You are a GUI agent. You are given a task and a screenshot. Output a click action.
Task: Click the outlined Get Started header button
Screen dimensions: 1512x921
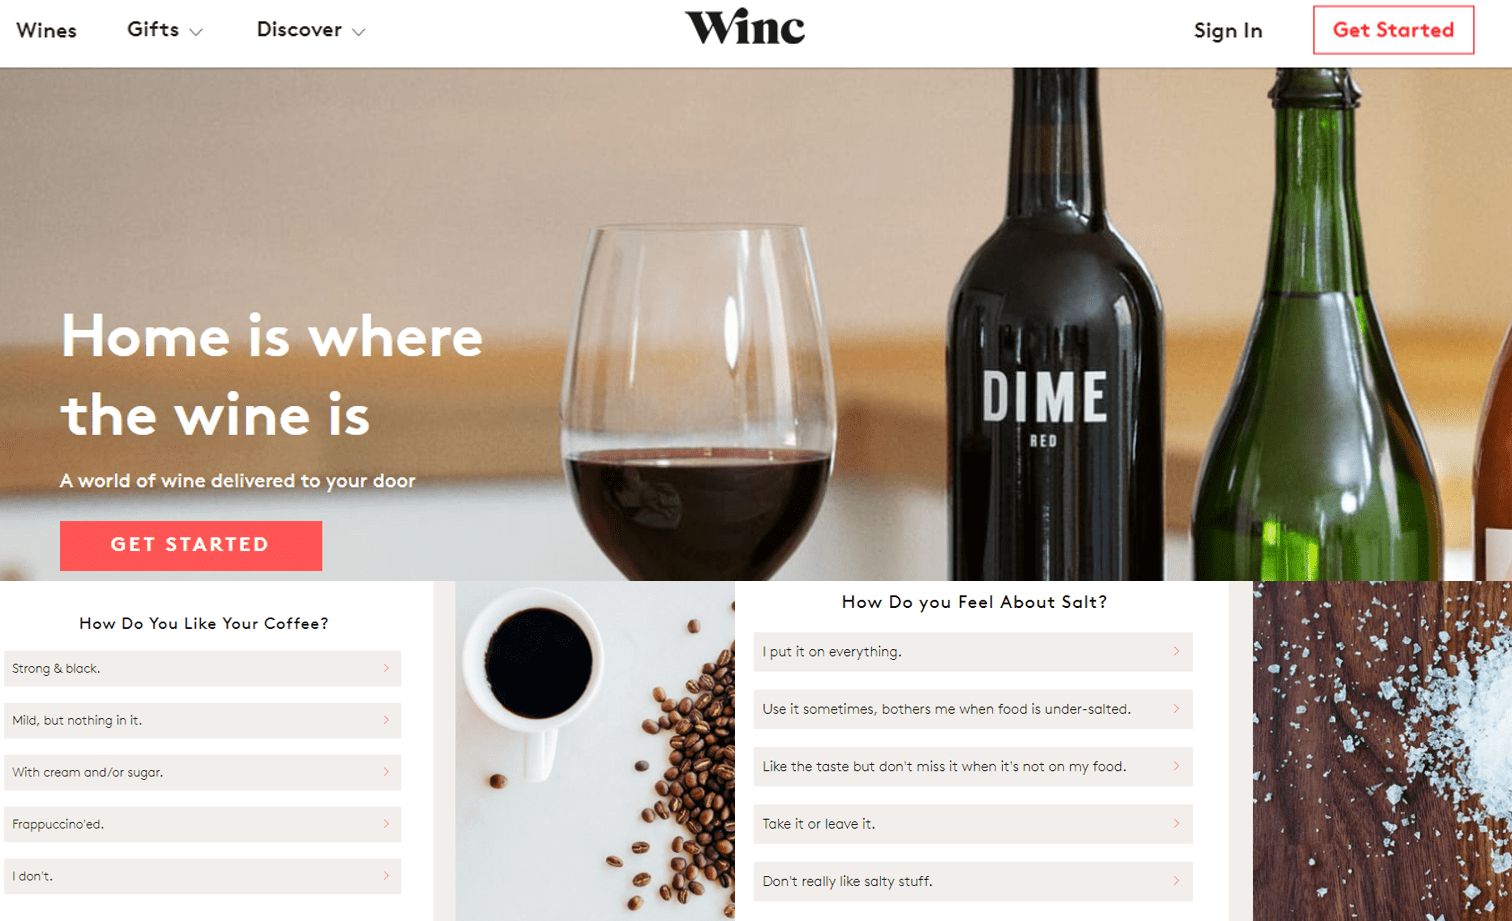[x=1393, y=30]
